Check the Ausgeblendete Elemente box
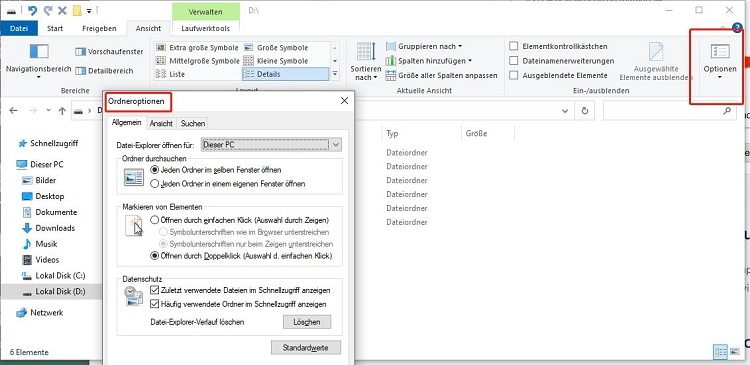This screenshot has height=365, width=750. (514, 75)
